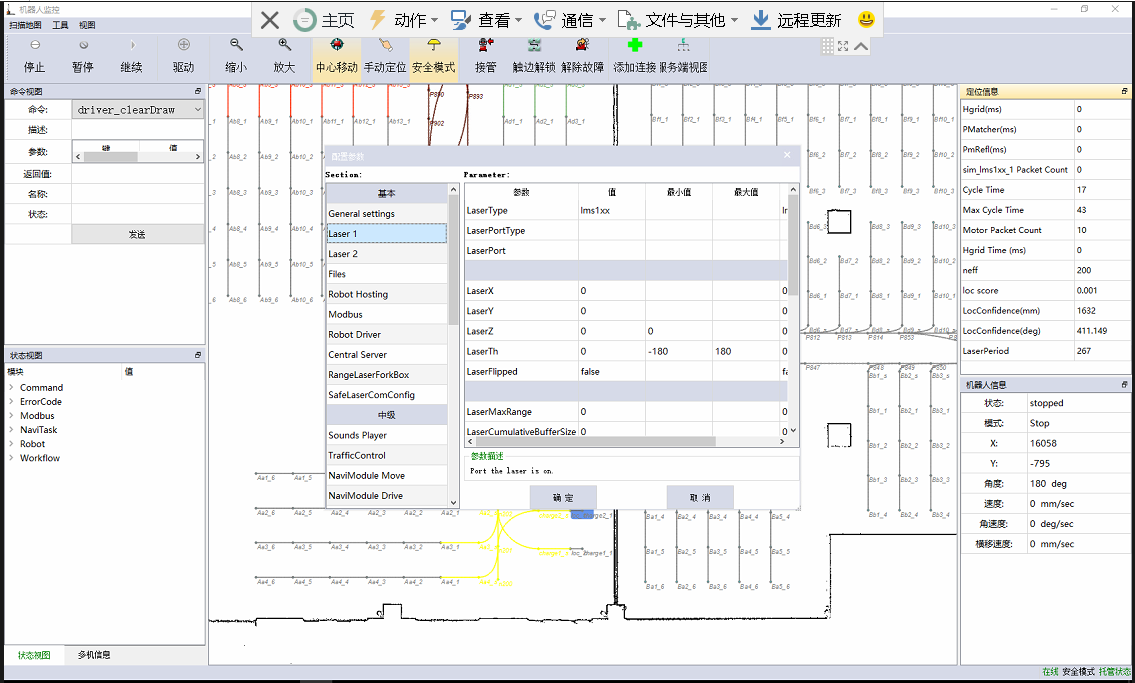Click the 缩小 zoom-out magnifier icon
This screenshot has height=683, width=1135.
click(x=236, y=46)
